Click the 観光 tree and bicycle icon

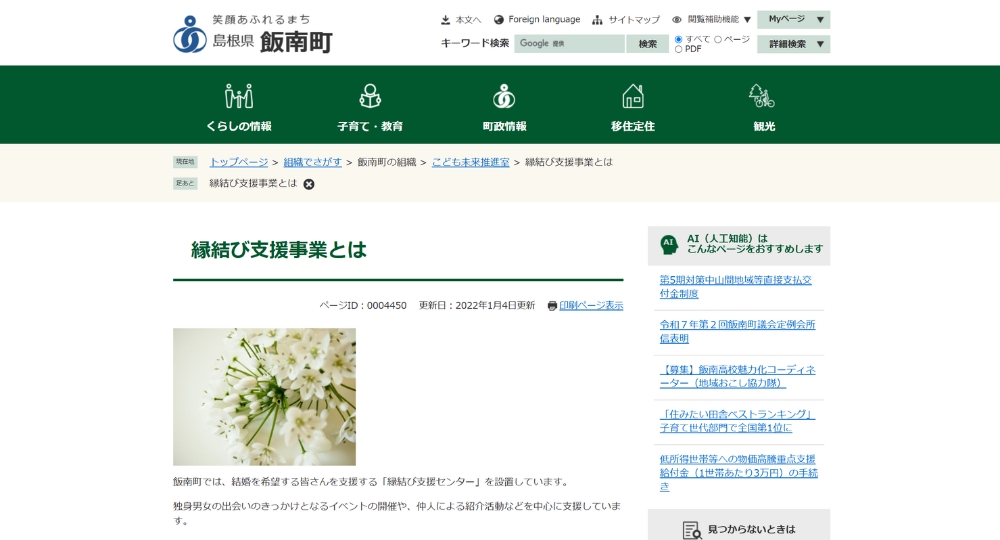coord(762,96)
